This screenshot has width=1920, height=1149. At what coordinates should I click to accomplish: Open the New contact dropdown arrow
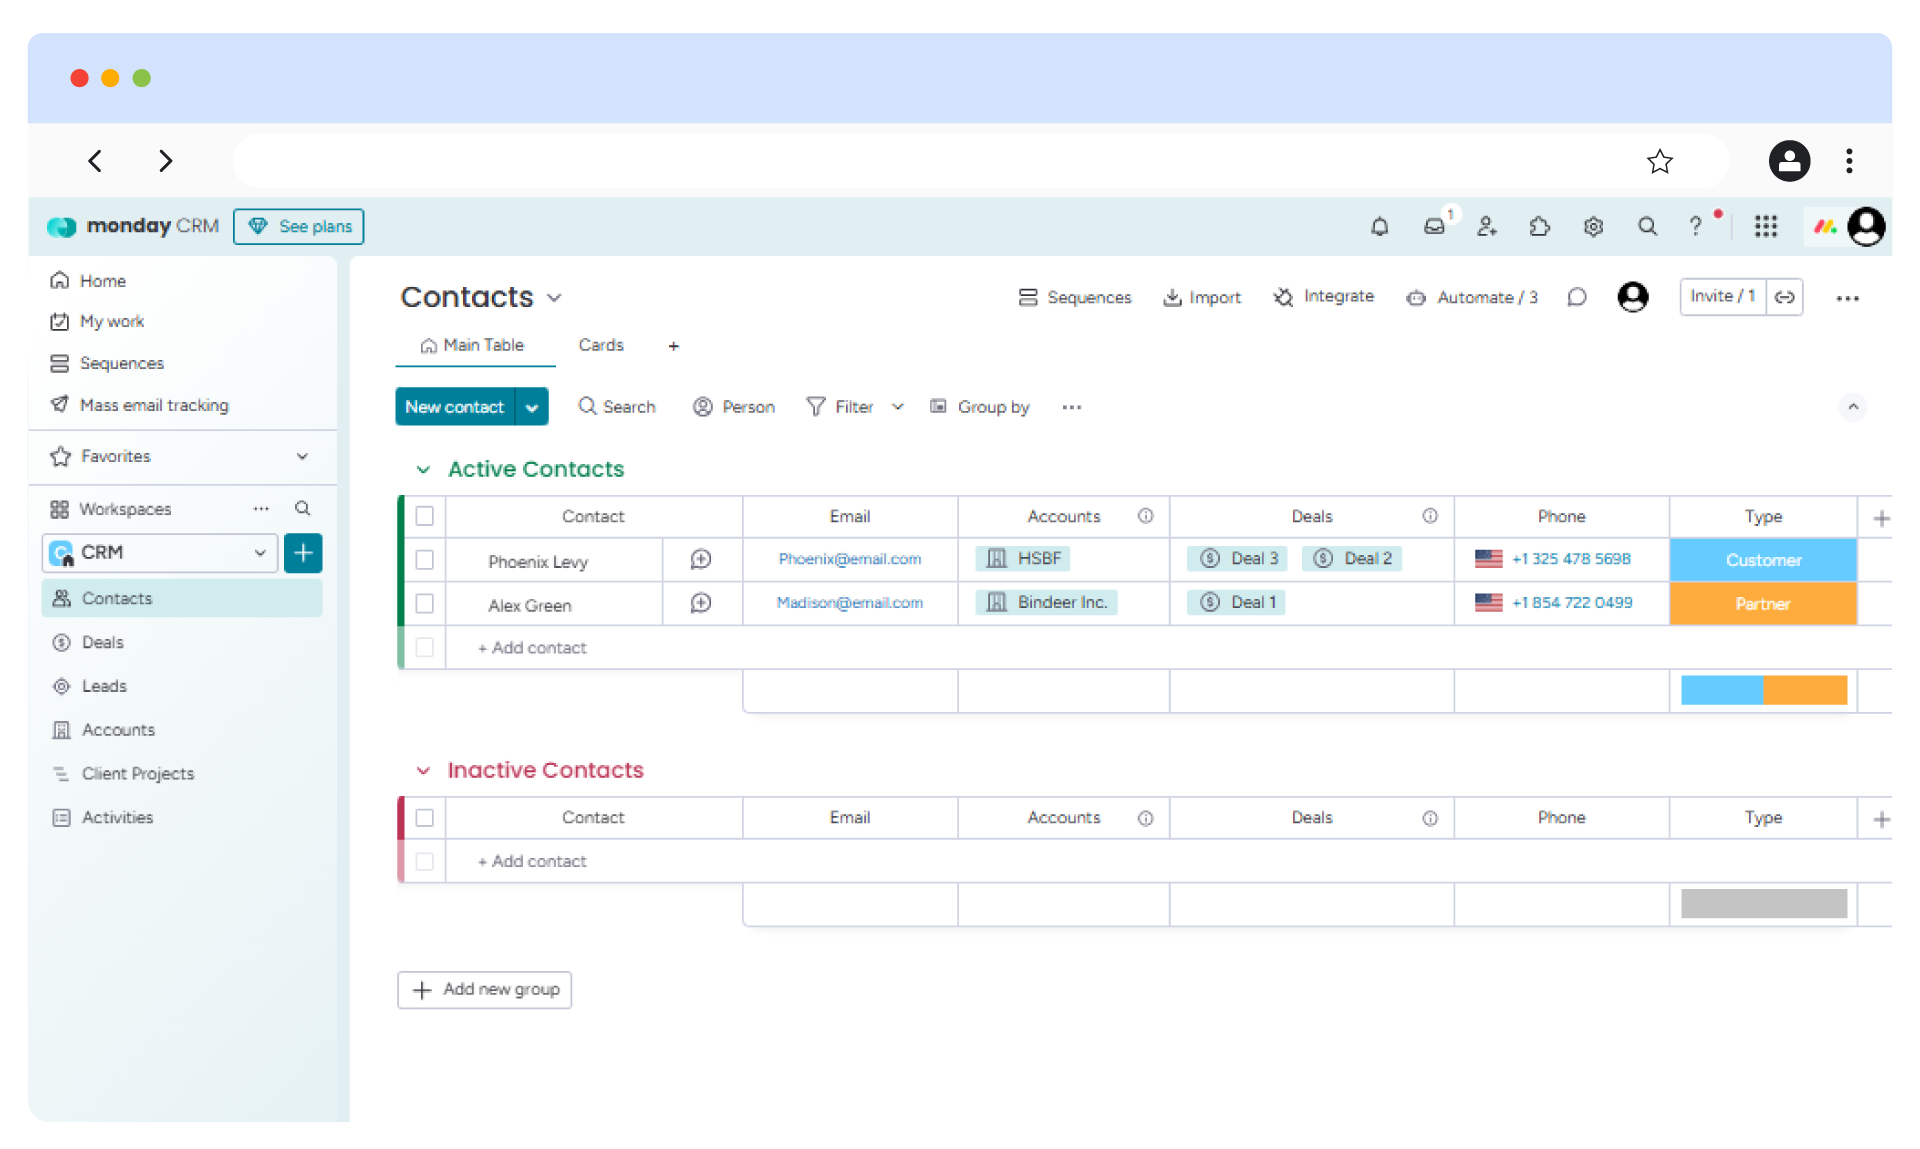532,407
